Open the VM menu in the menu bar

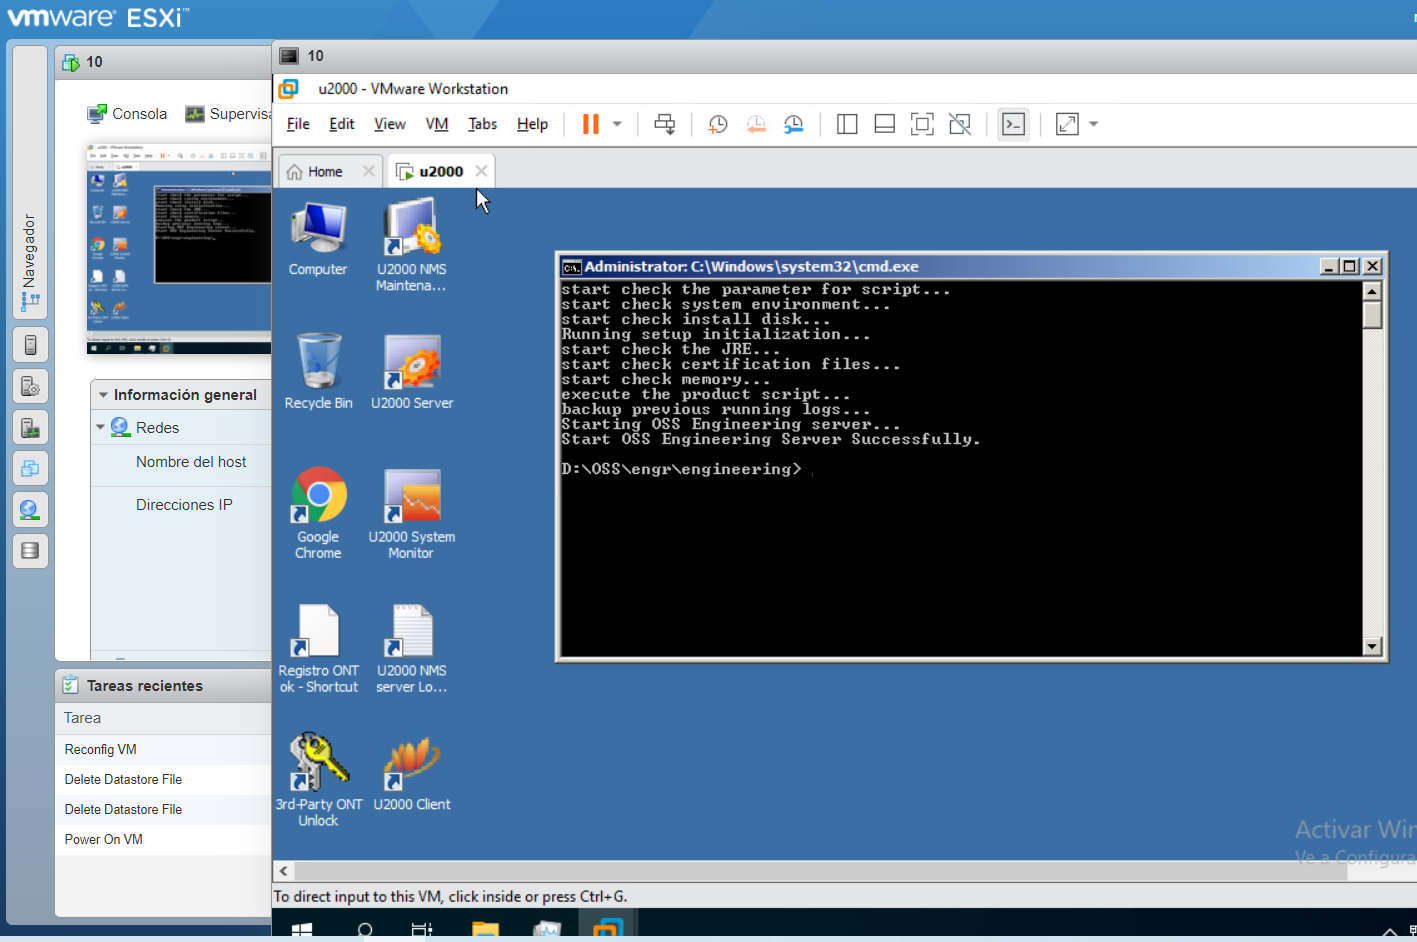(436, 124)
